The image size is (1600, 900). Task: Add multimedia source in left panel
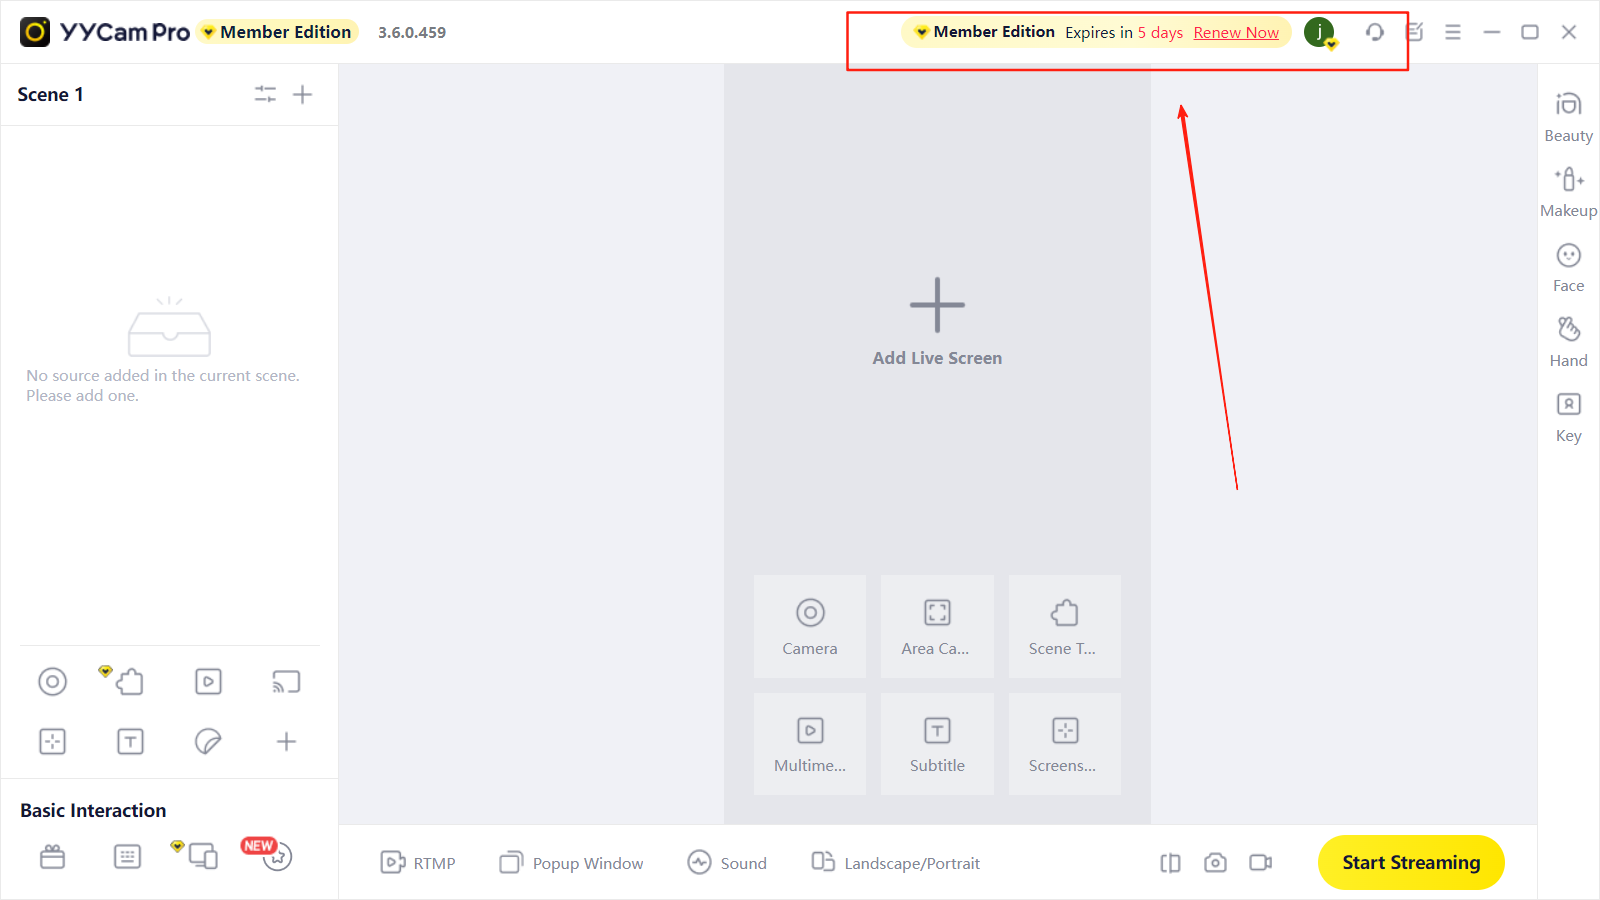tap(208, 682)
